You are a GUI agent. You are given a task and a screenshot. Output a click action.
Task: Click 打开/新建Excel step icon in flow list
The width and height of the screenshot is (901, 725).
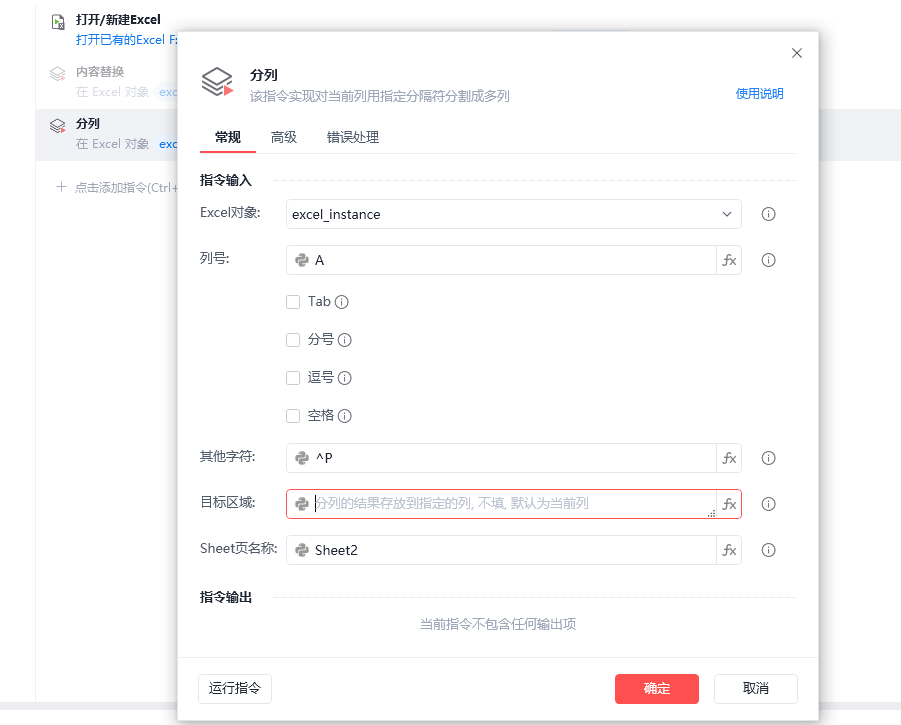(x=58, y=22)
